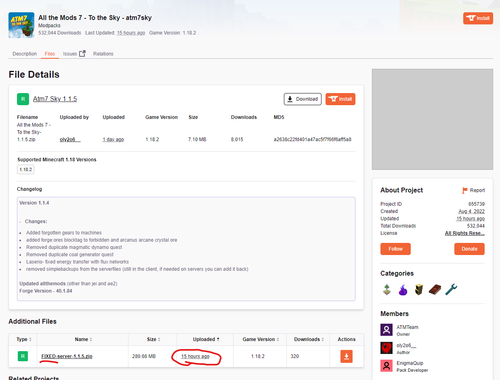
Task: Click the top-right Install button
Action: (478, 18)
